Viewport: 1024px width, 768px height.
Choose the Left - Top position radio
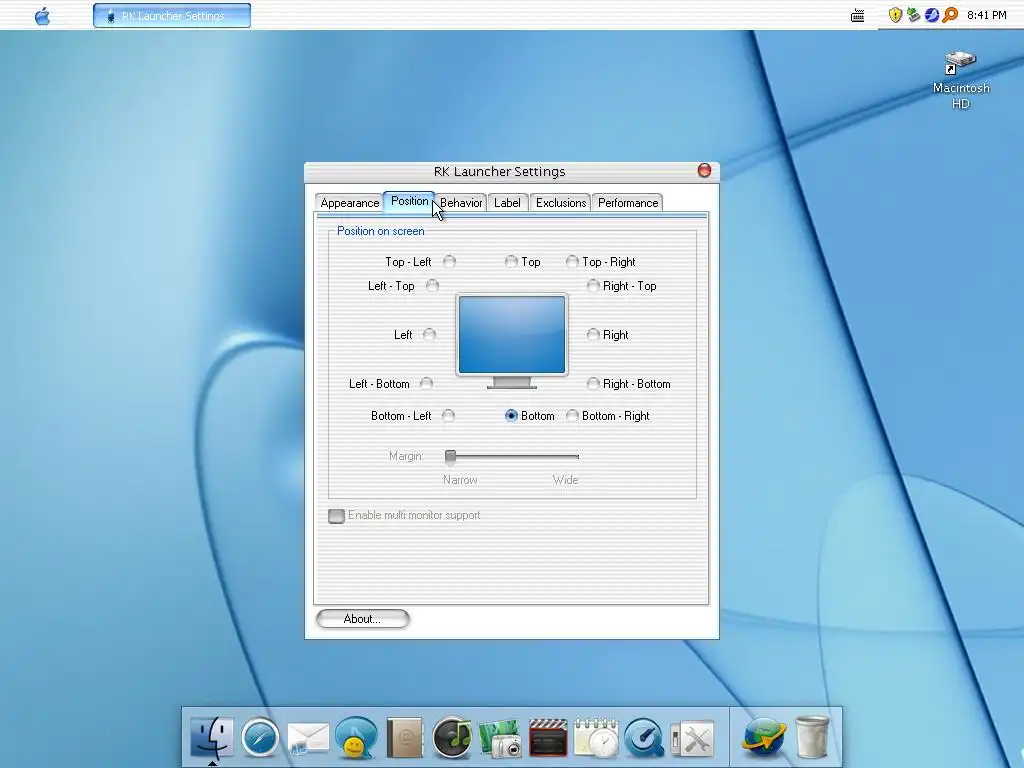point(432,286)
